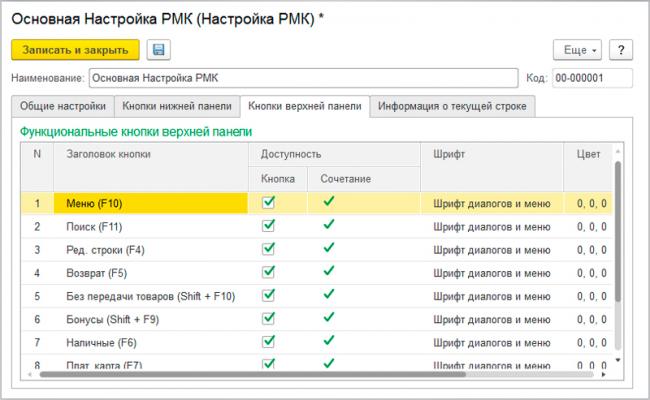This screenshot has height=400, width=650.
Task: Click the scroll up arrow of table
Action: click(x=618, y=152)
